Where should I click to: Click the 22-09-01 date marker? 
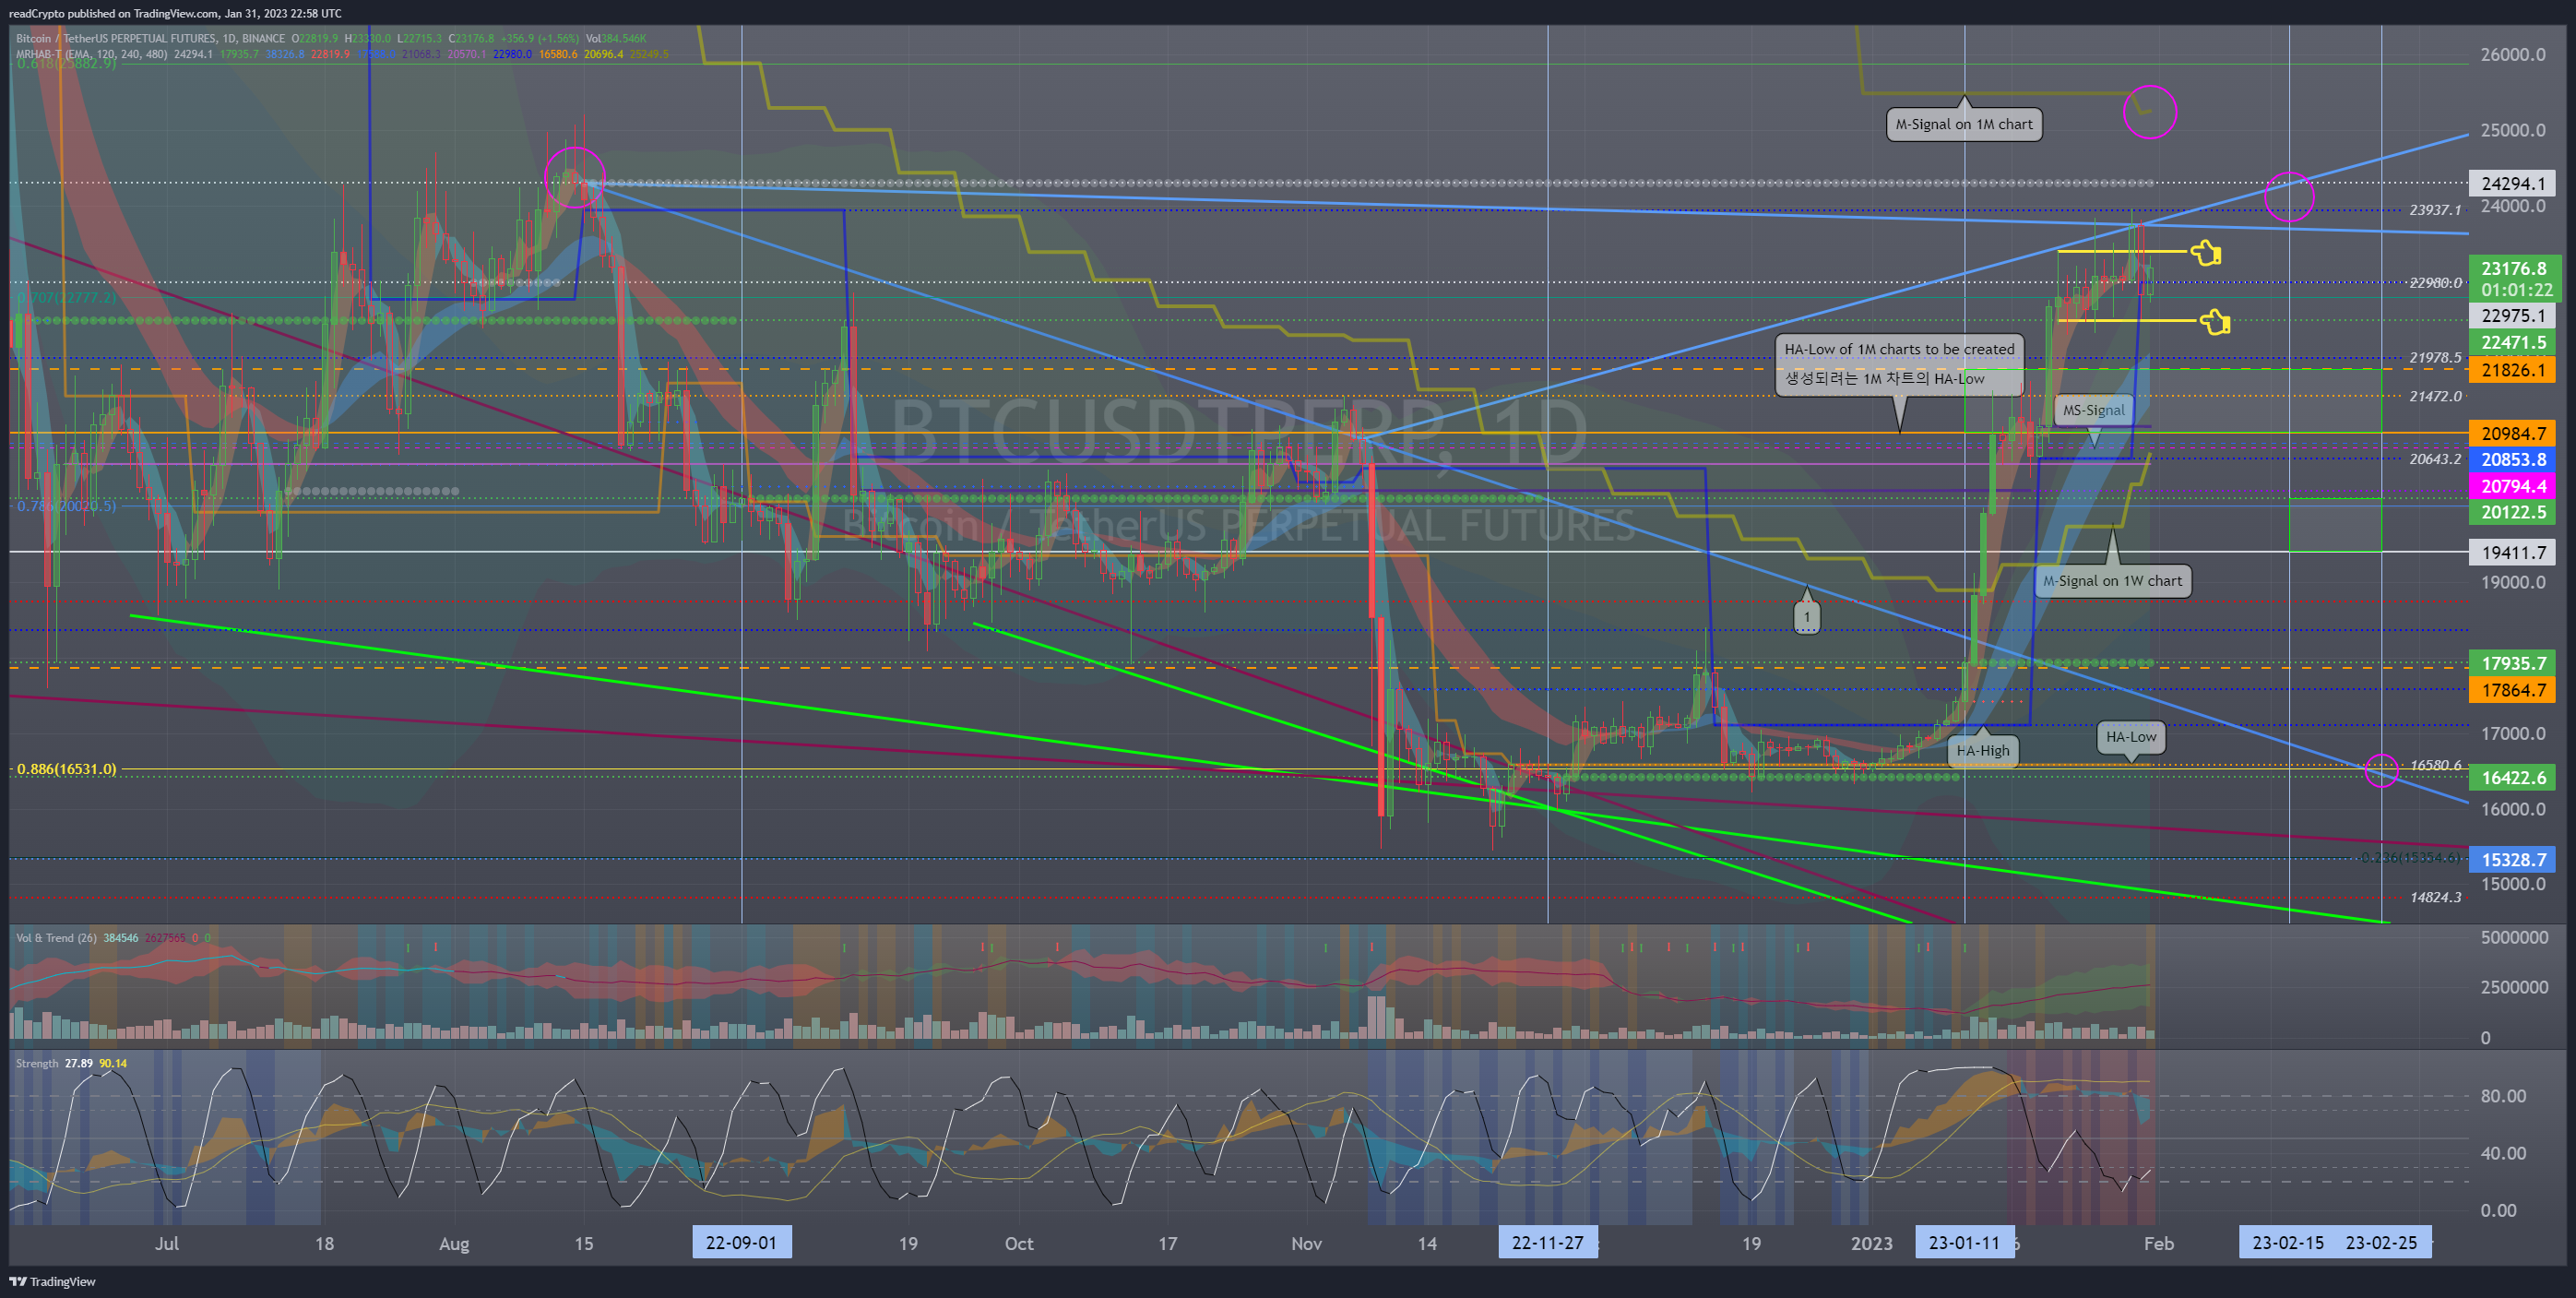point(741,1243)
